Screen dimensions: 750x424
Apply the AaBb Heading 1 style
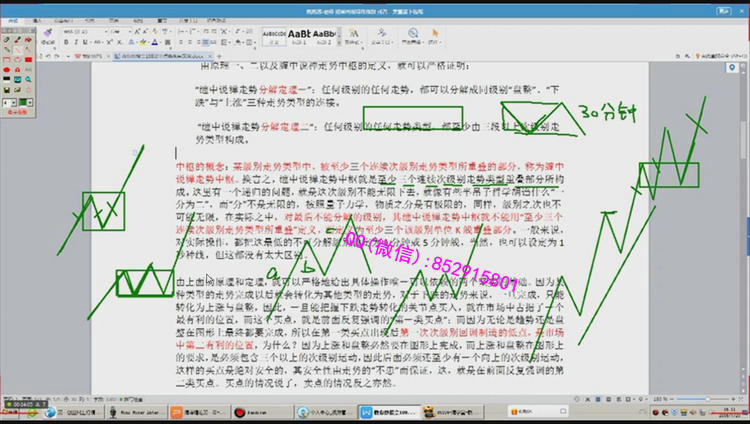[x=297, y=35]
